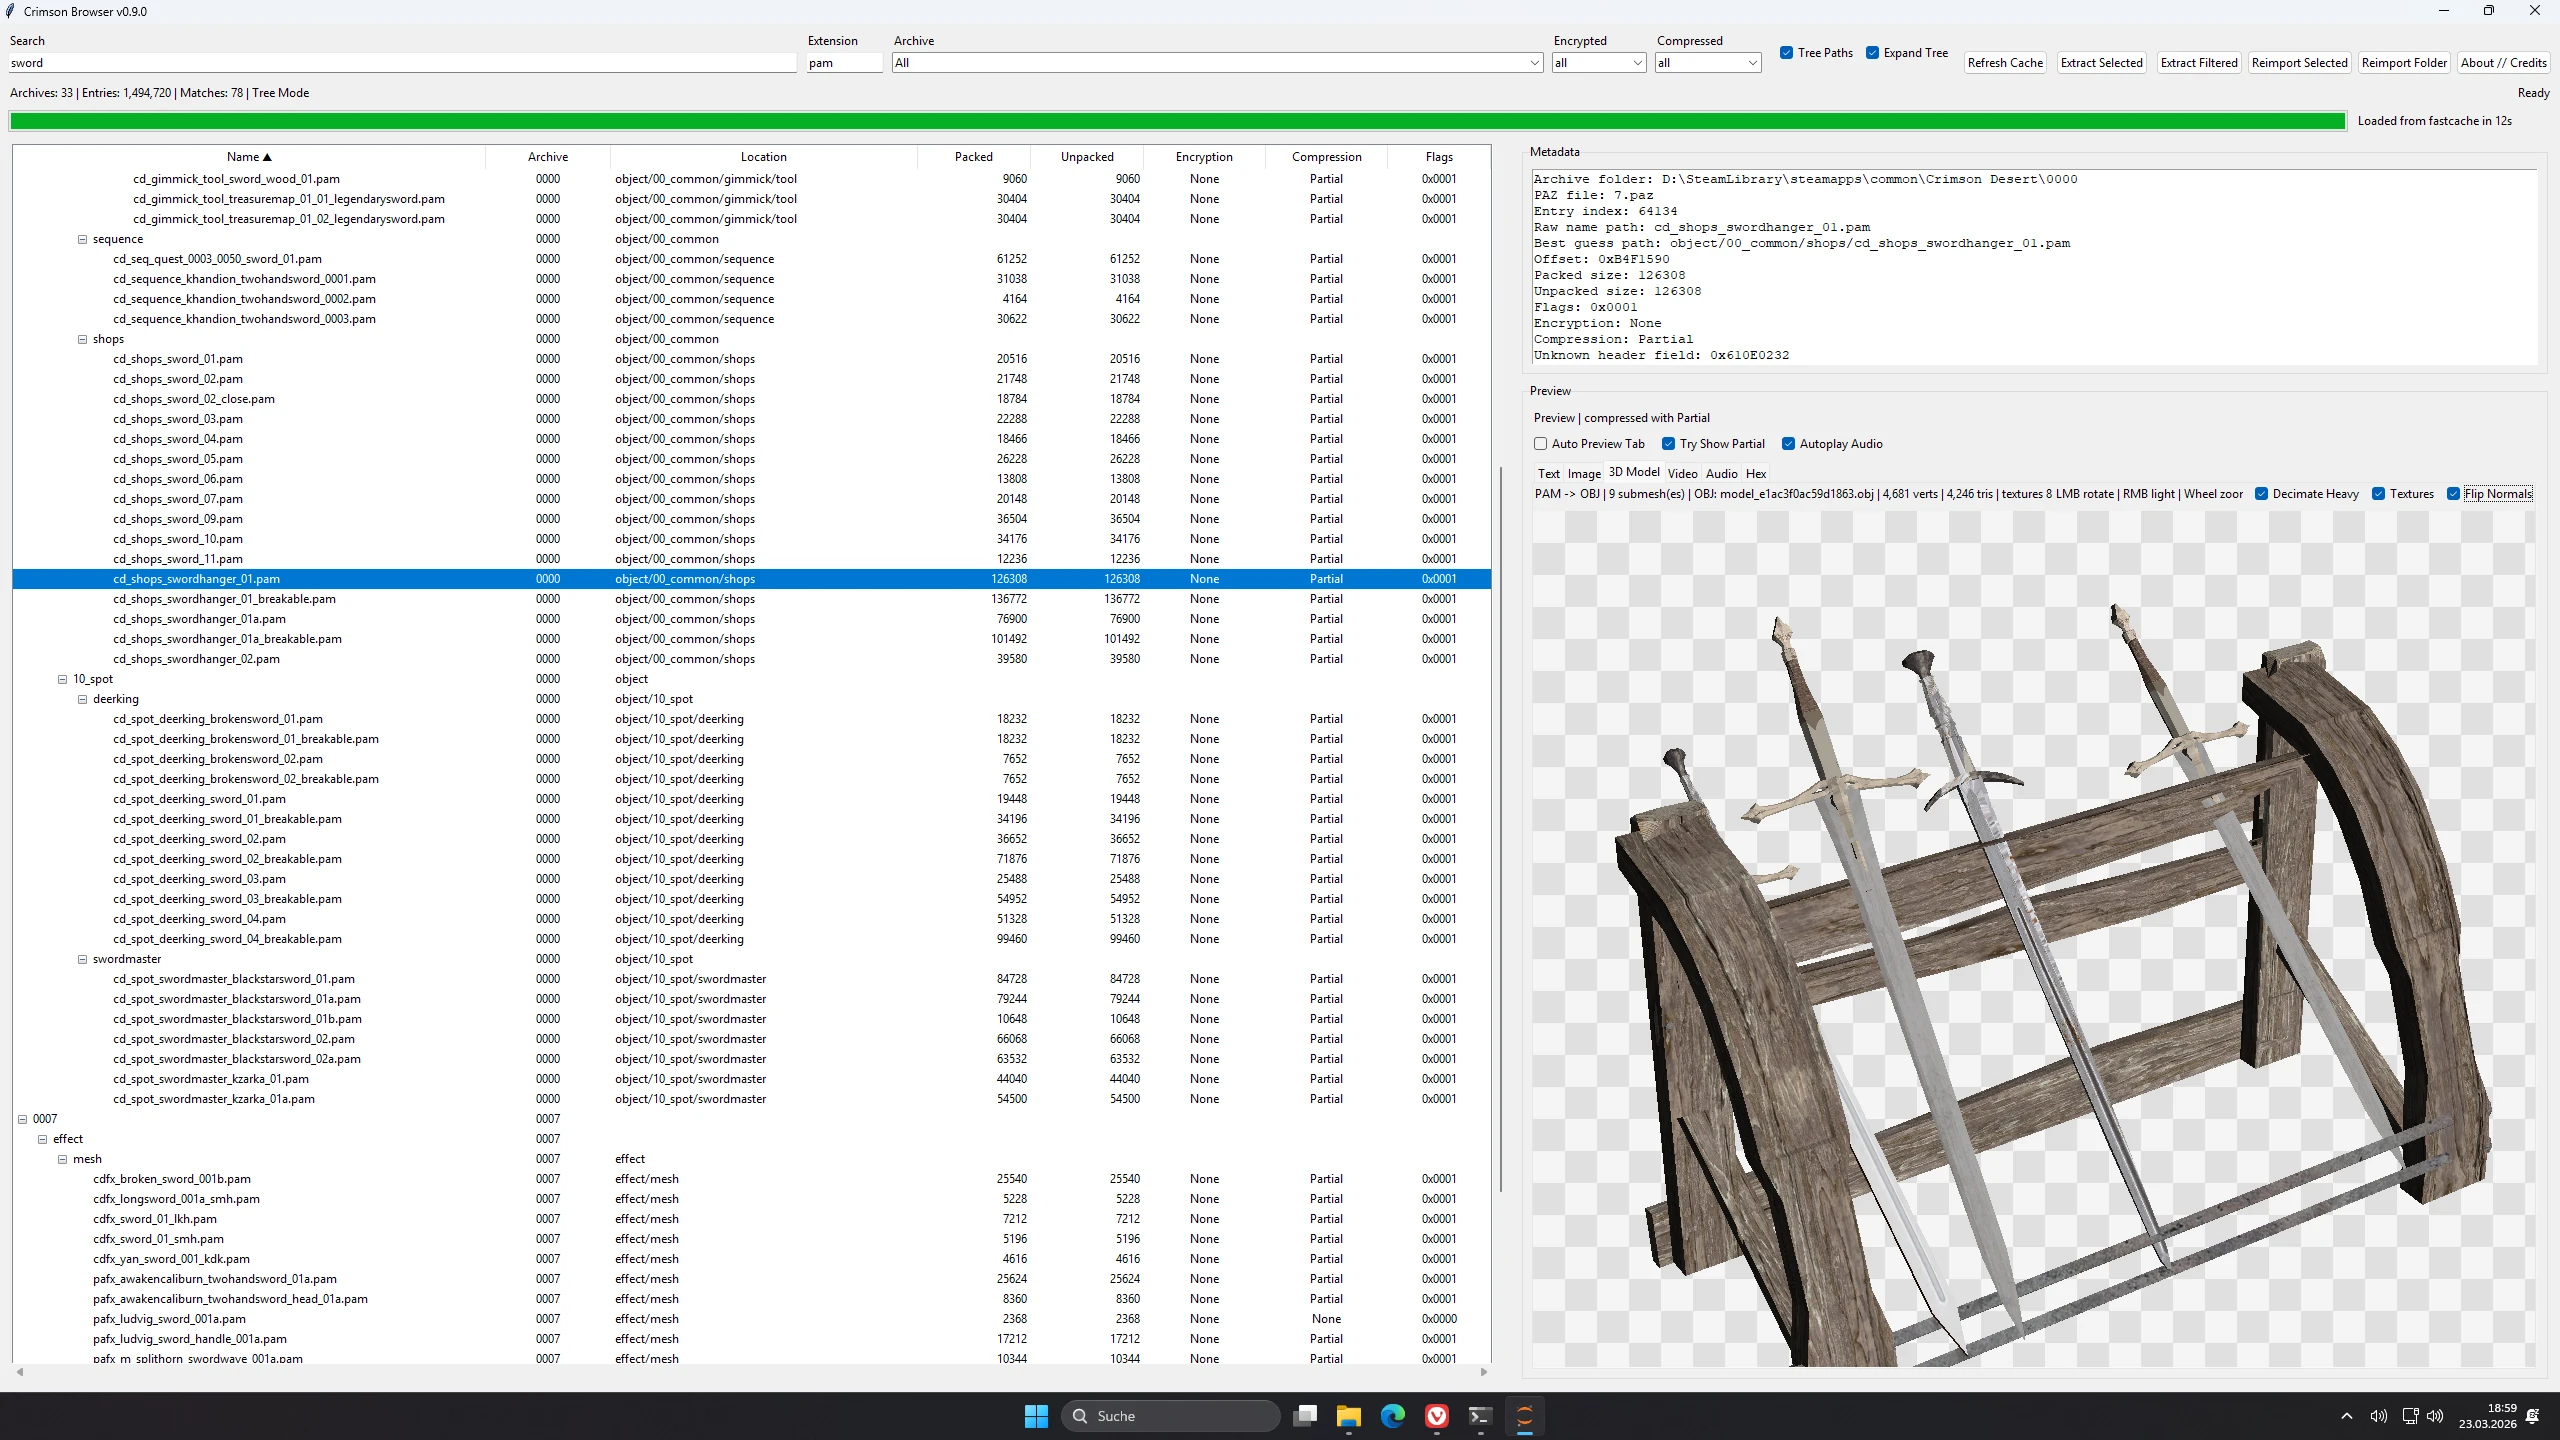Click the Search input field
This screenshot has width=2560, height=1440.
pos(402,63)
